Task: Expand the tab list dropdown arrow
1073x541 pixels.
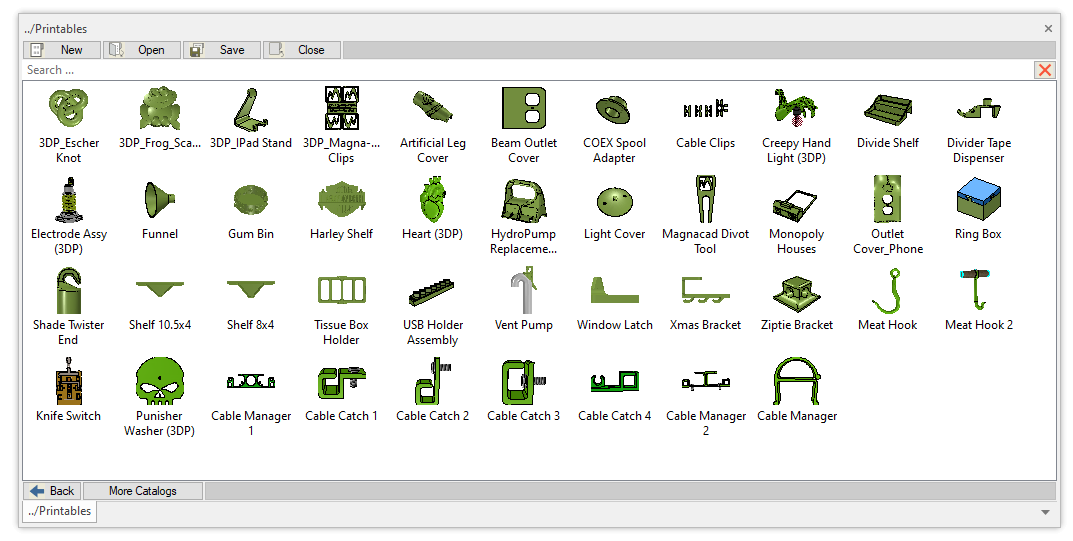Action: [x=1045, y=512]
